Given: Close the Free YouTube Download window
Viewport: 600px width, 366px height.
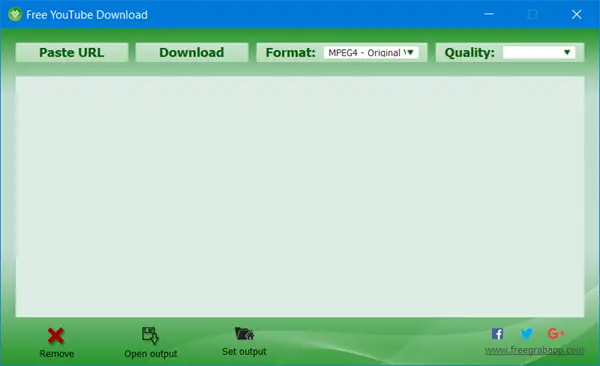Looking at the screenshot, I should click(577, 15).
